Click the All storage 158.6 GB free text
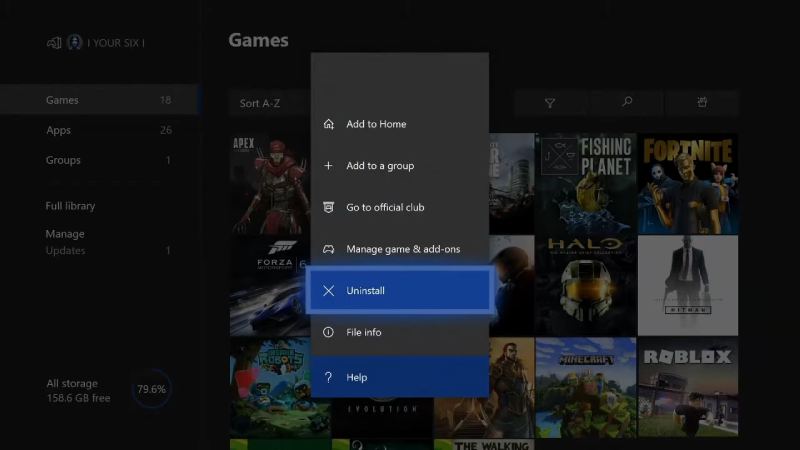 tap(78, 391)
